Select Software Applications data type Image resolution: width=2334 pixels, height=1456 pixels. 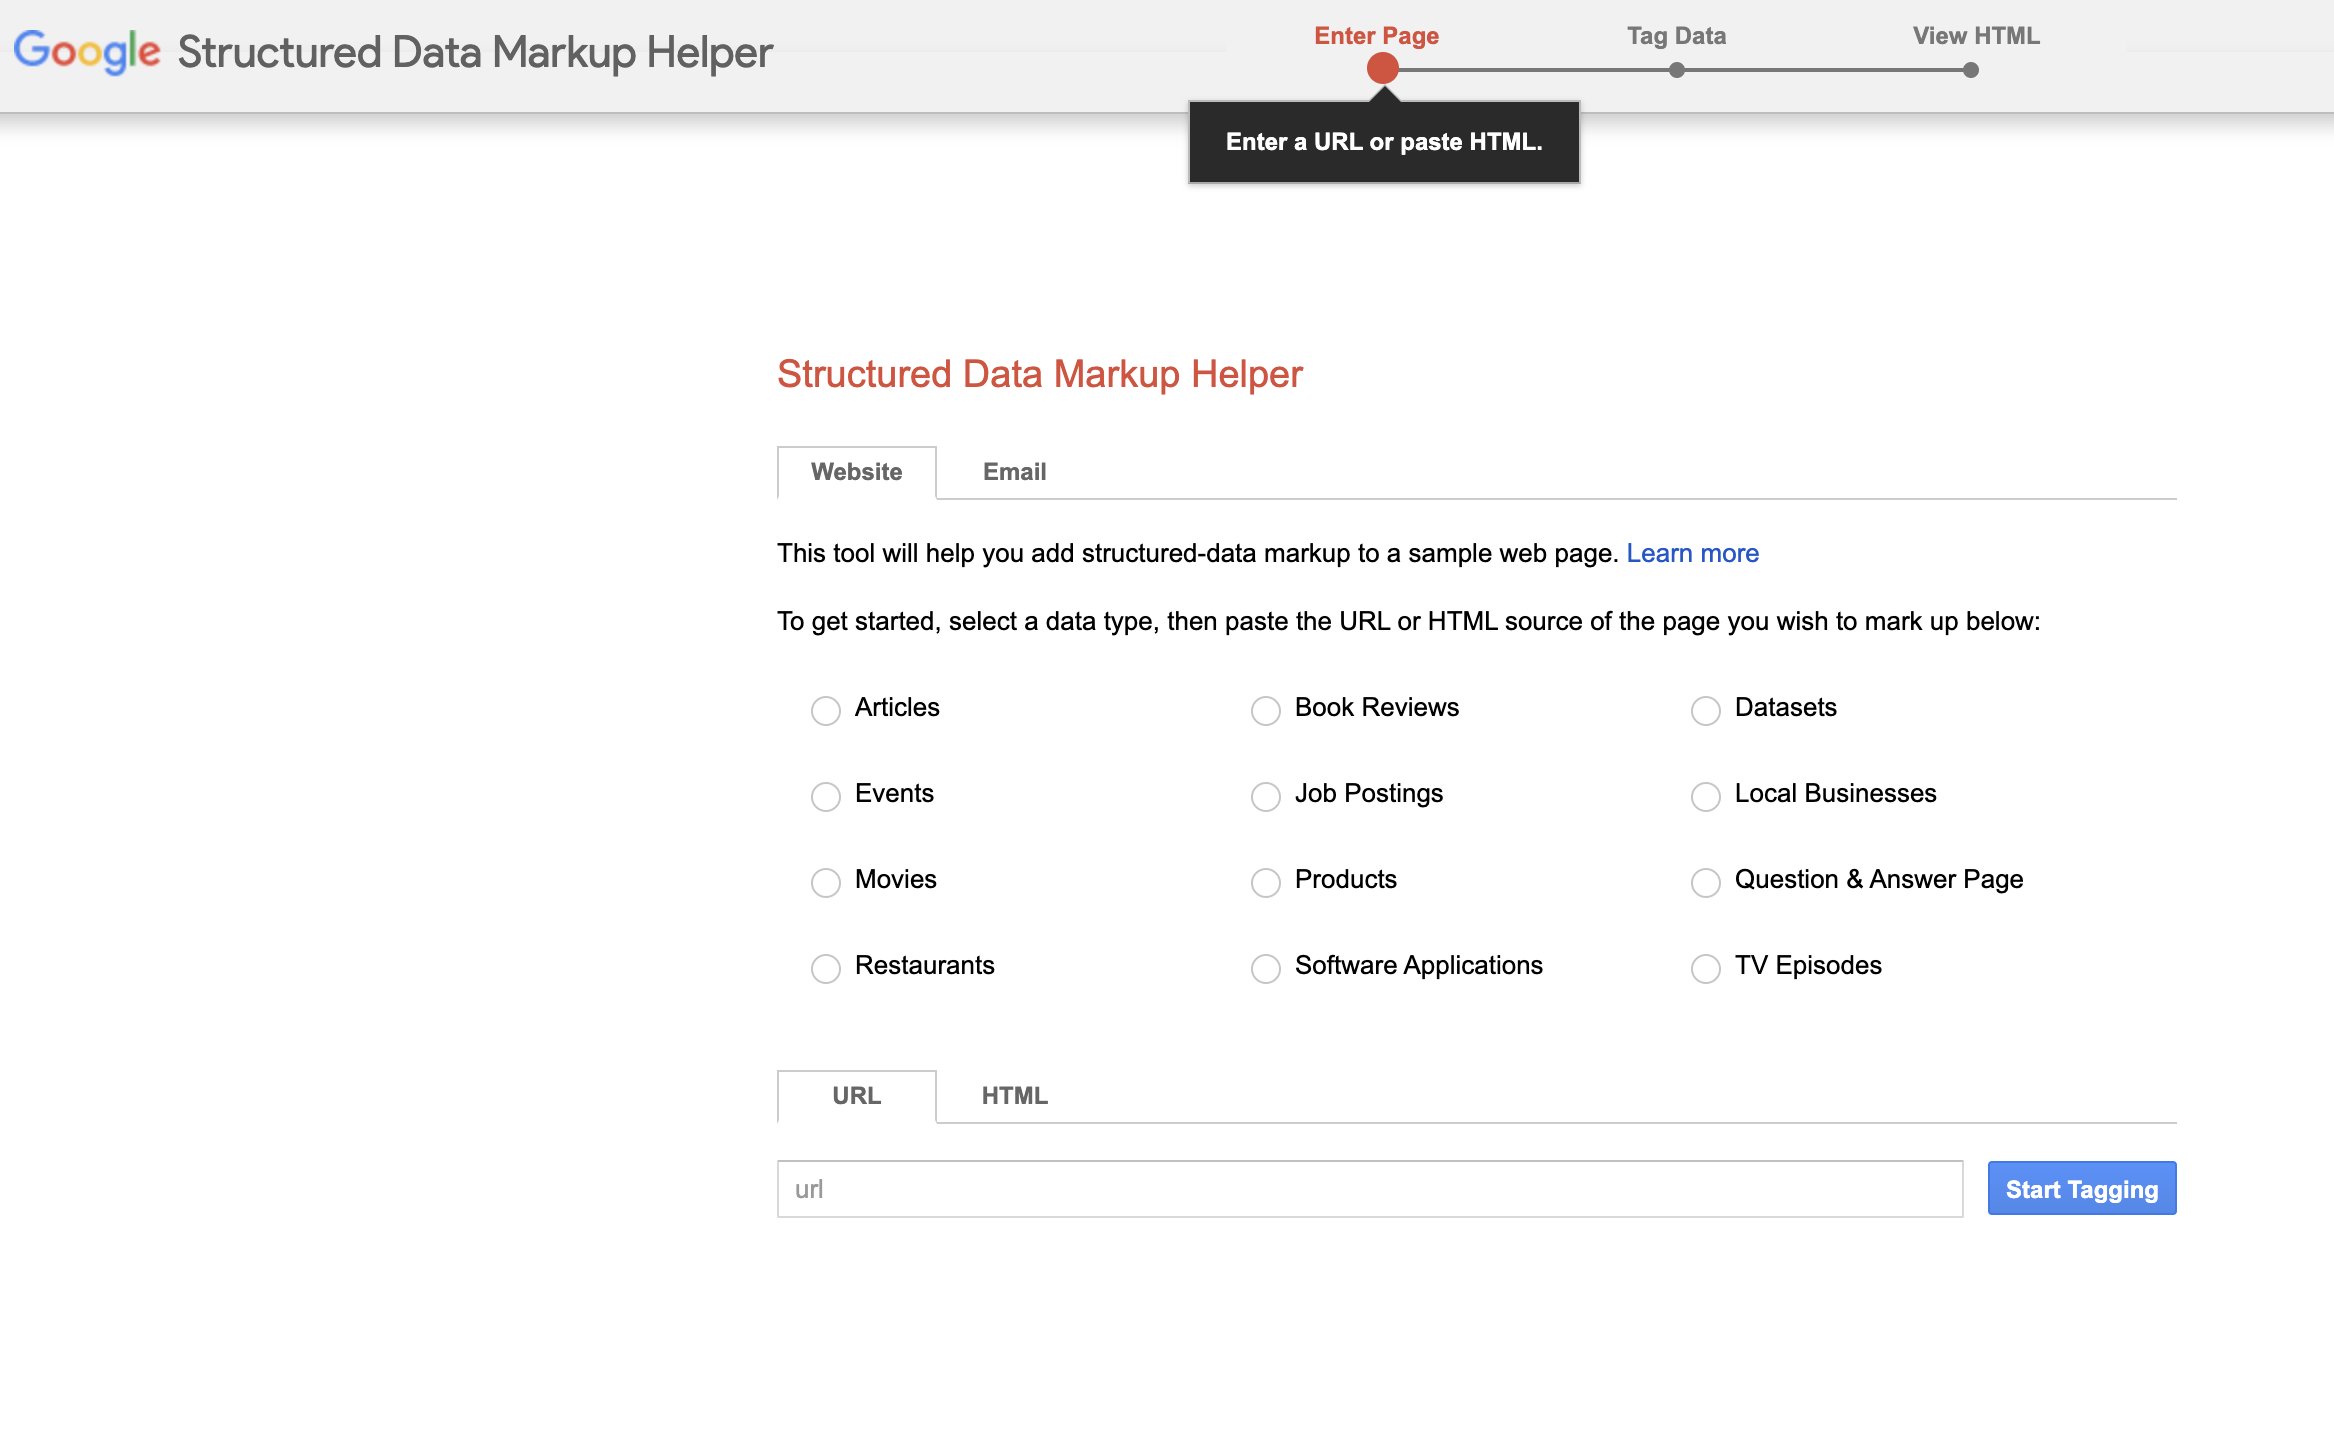[x=1266, y=968]
